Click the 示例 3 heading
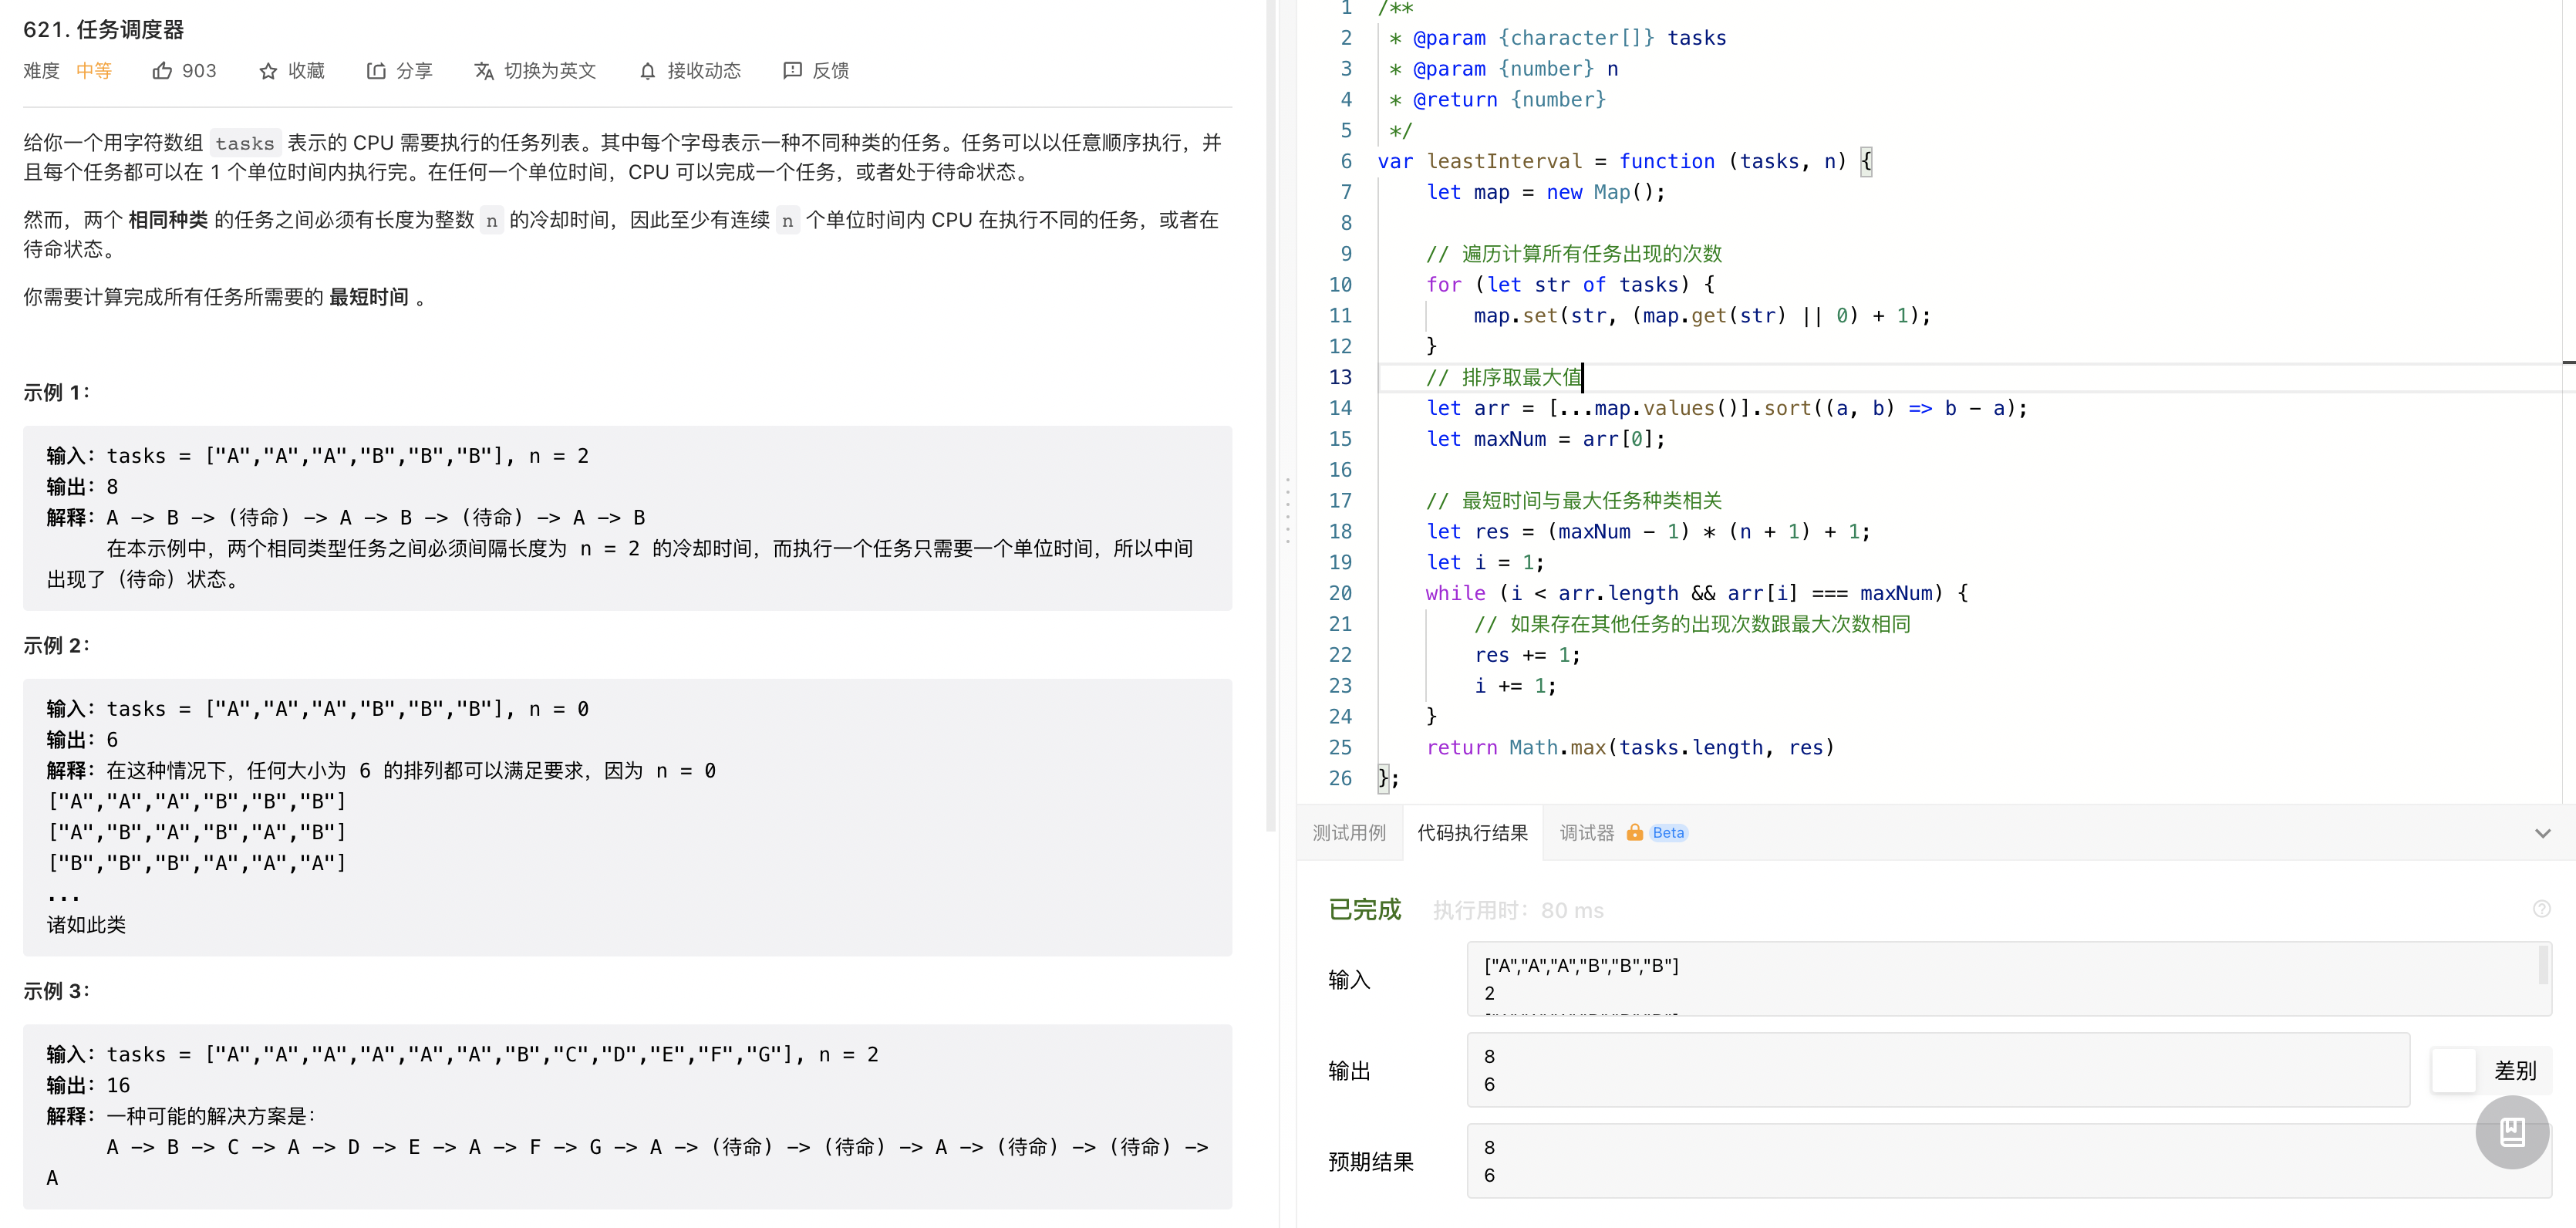The image size is (2576, 1228). pyautogui.click(x=57, y=990)
